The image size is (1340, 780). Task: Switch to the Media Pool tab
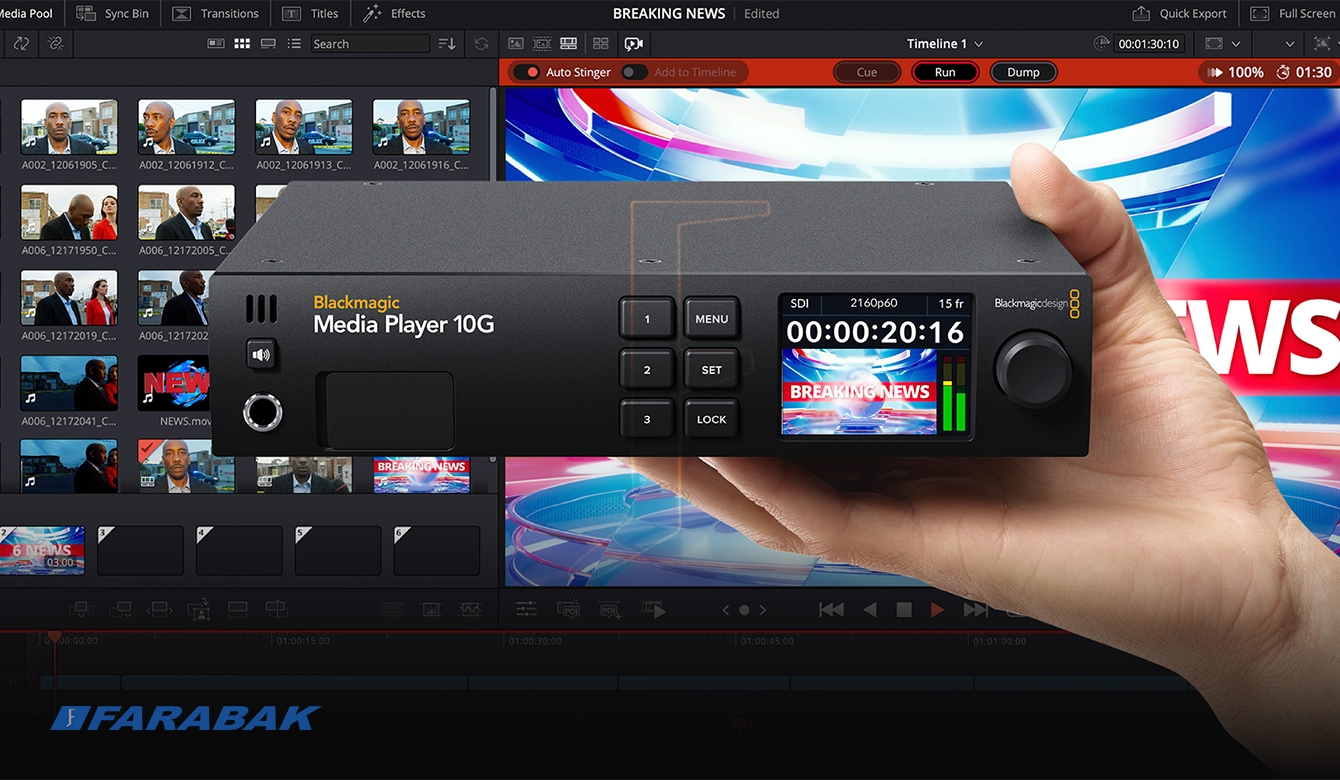(26, 14)
